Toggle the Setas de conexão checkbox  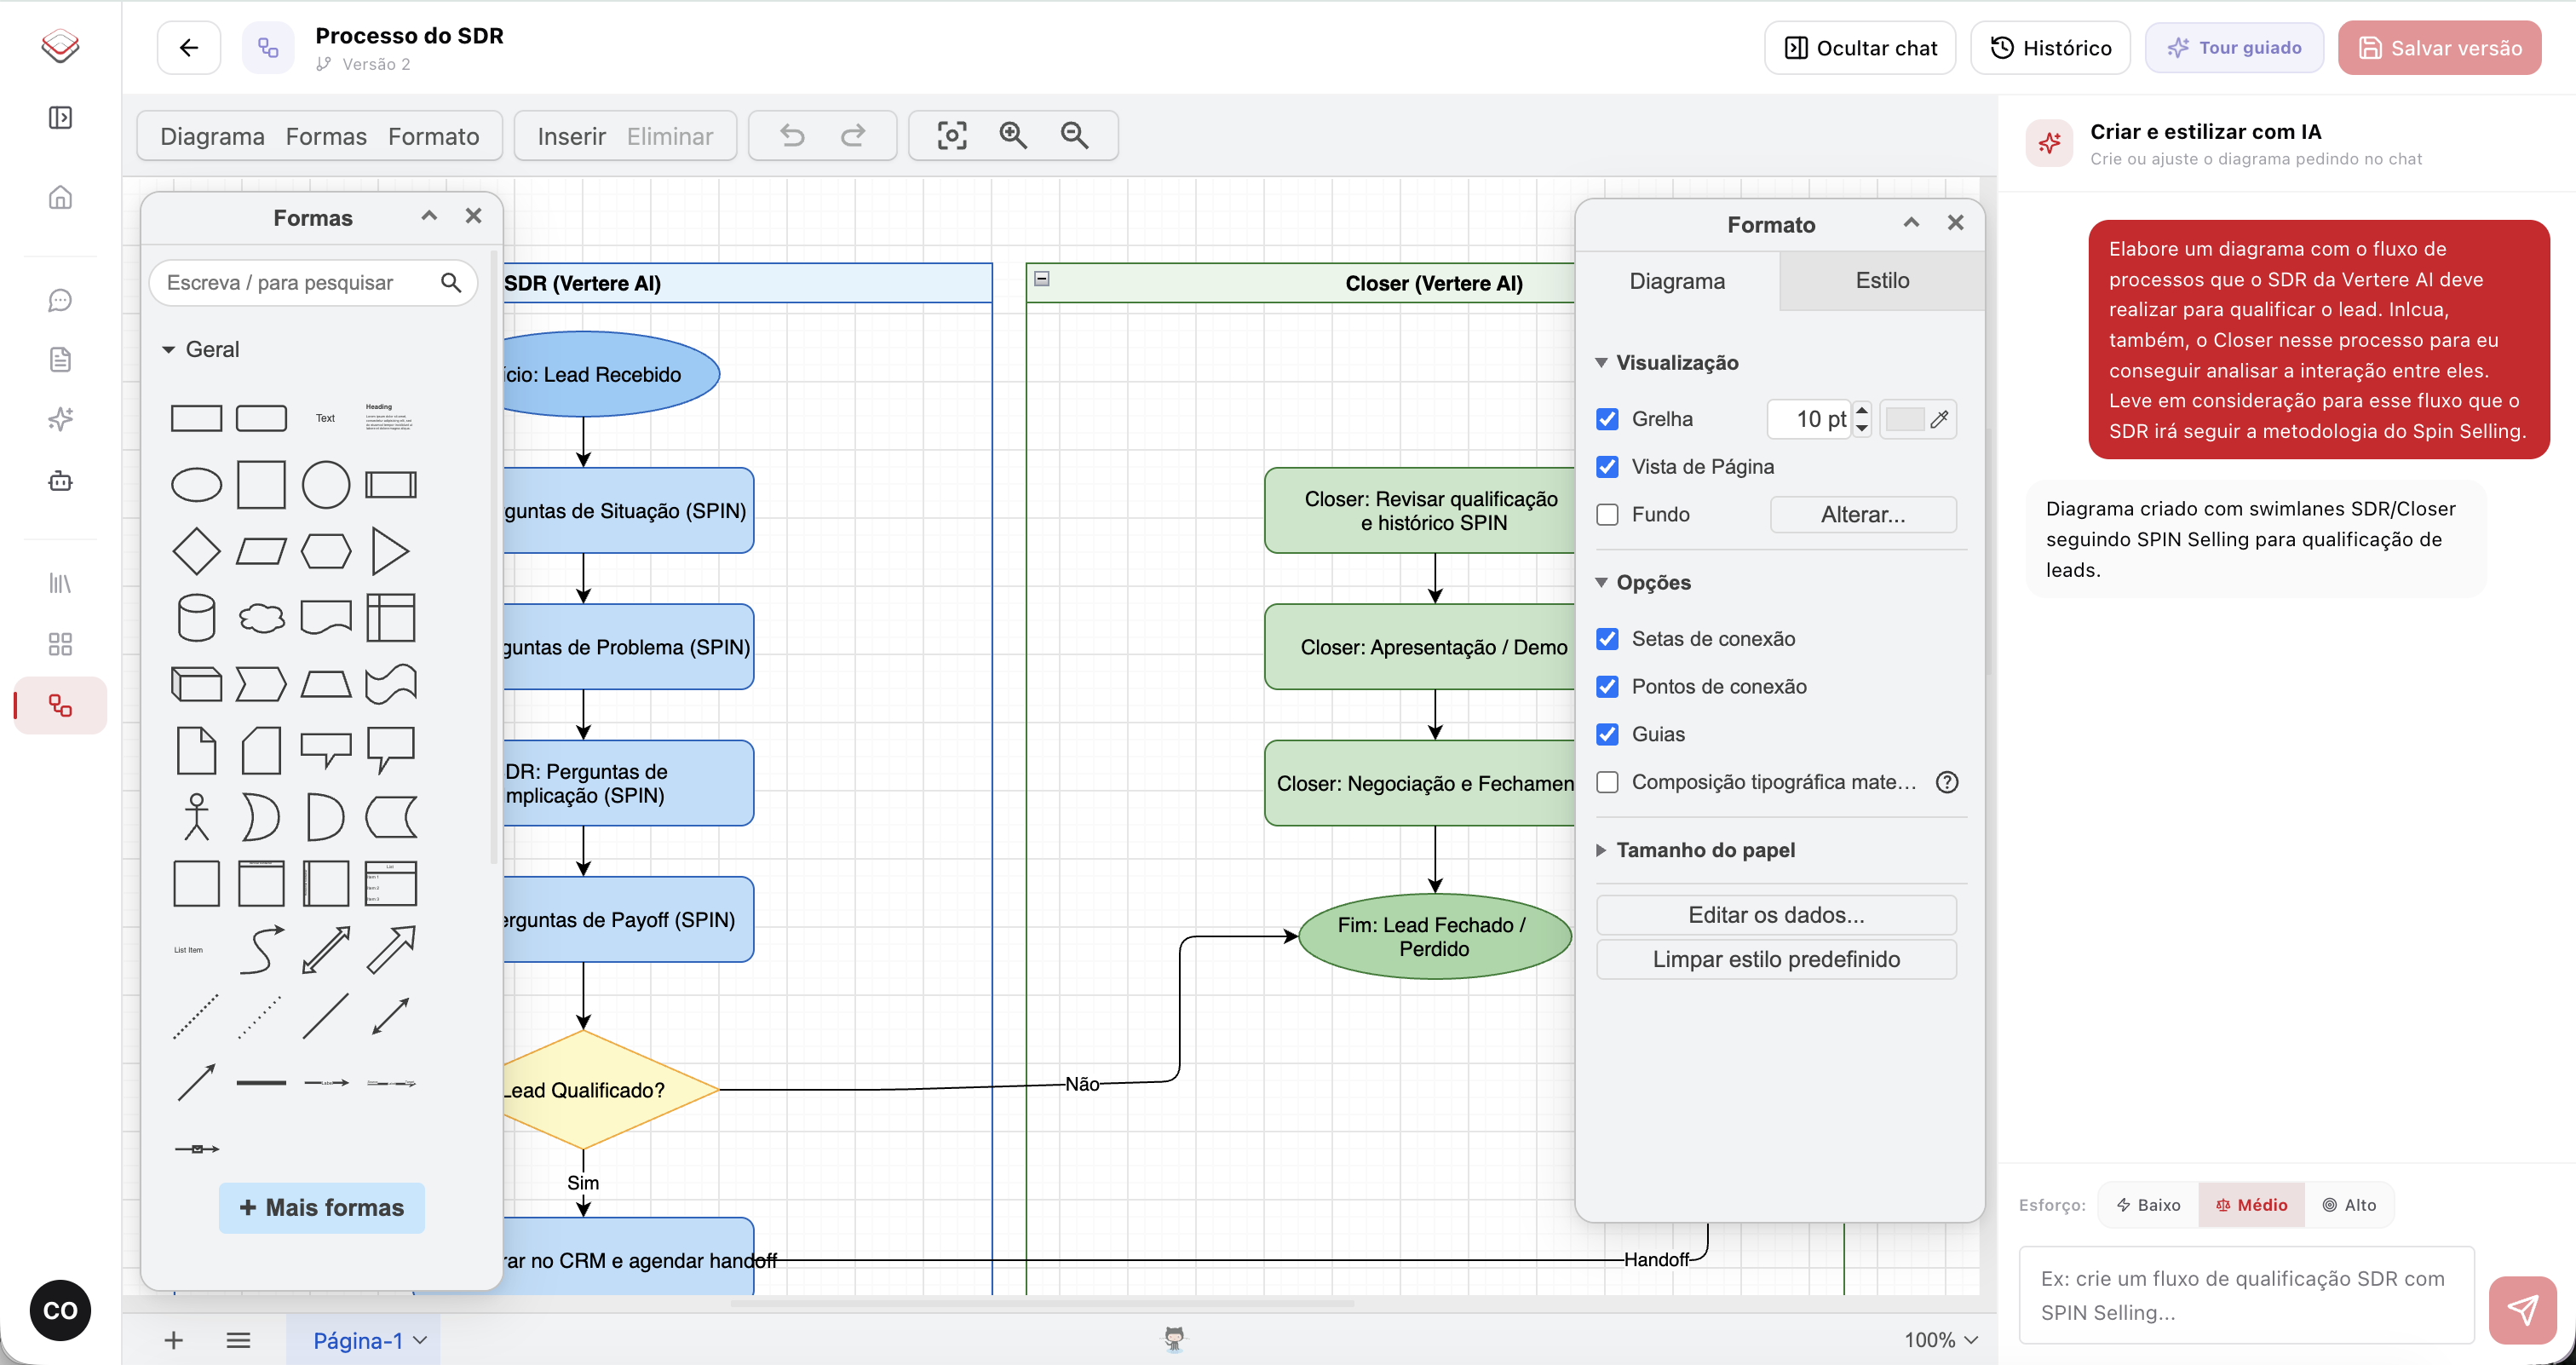pyautogui.click(x=1607, y=639)
